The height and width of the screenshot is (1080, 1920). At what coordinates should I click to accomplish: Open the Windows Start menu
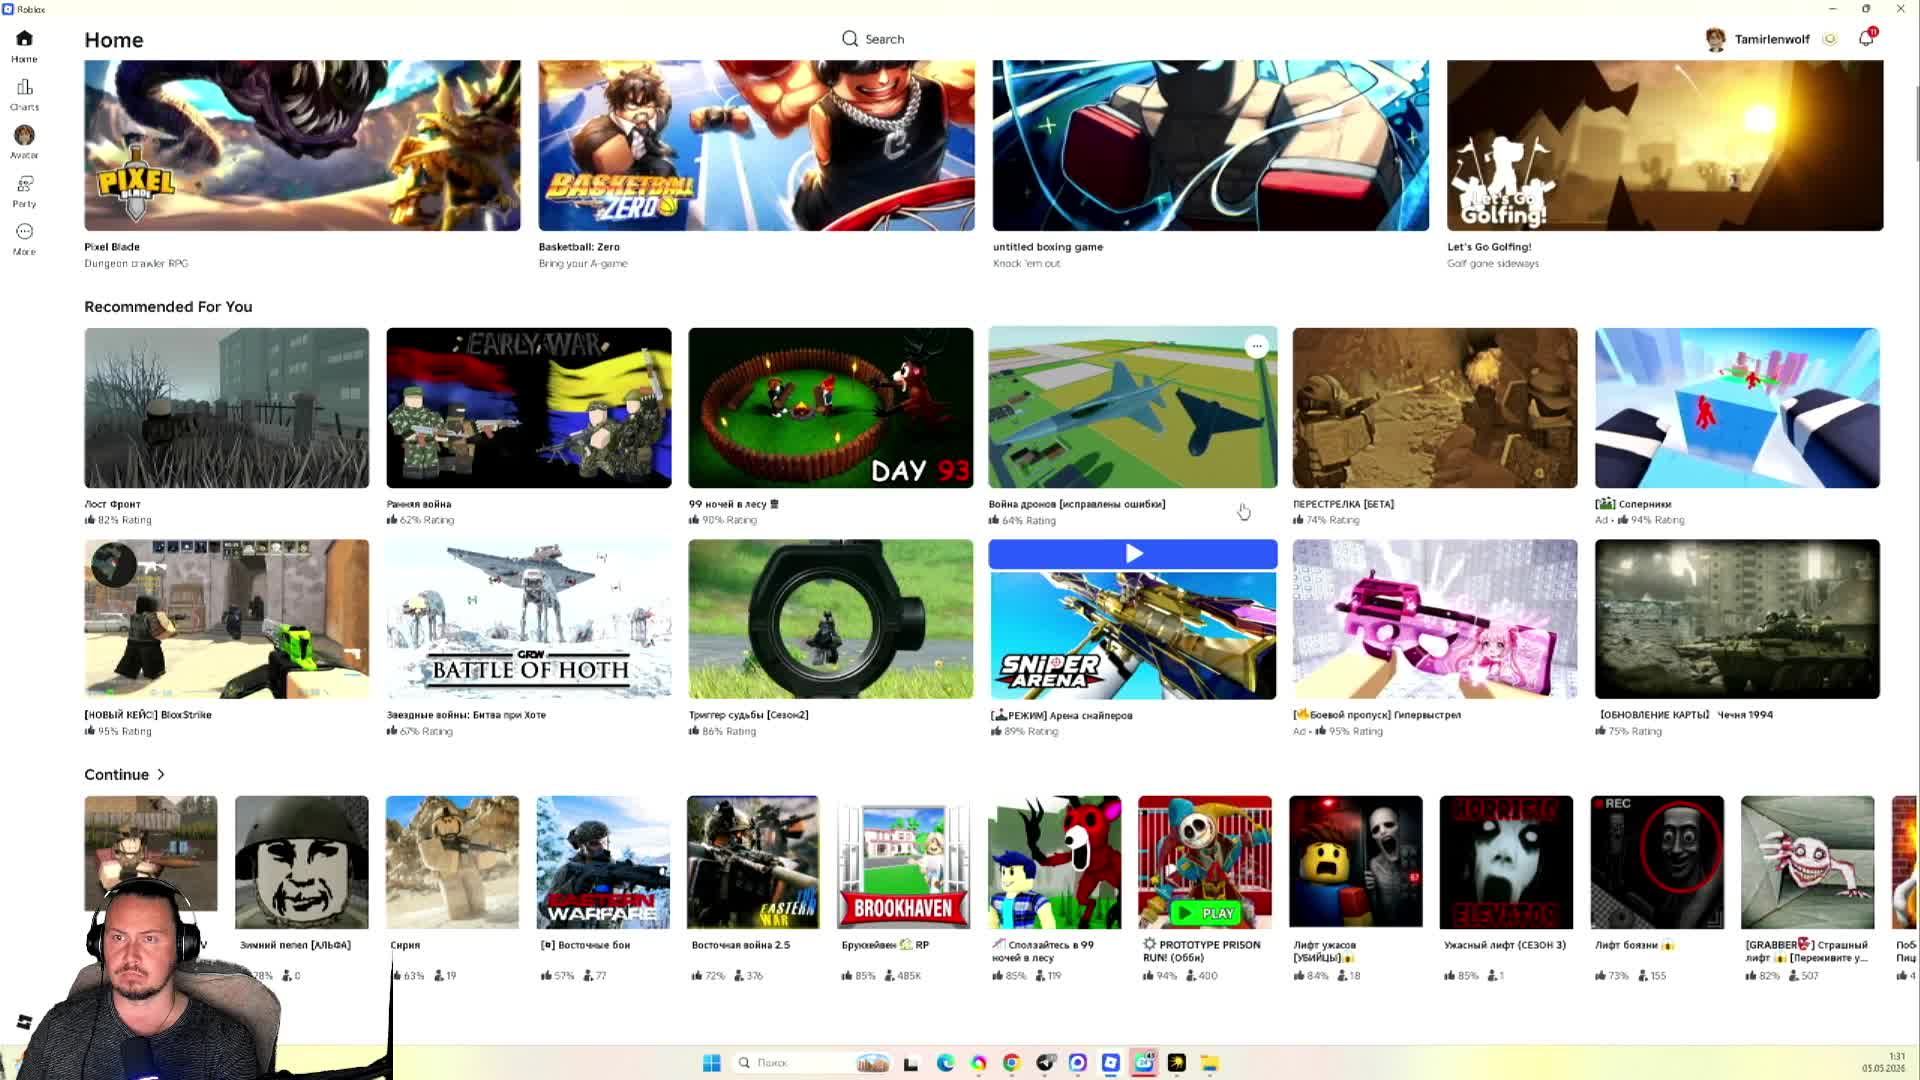pos(712,1062)
